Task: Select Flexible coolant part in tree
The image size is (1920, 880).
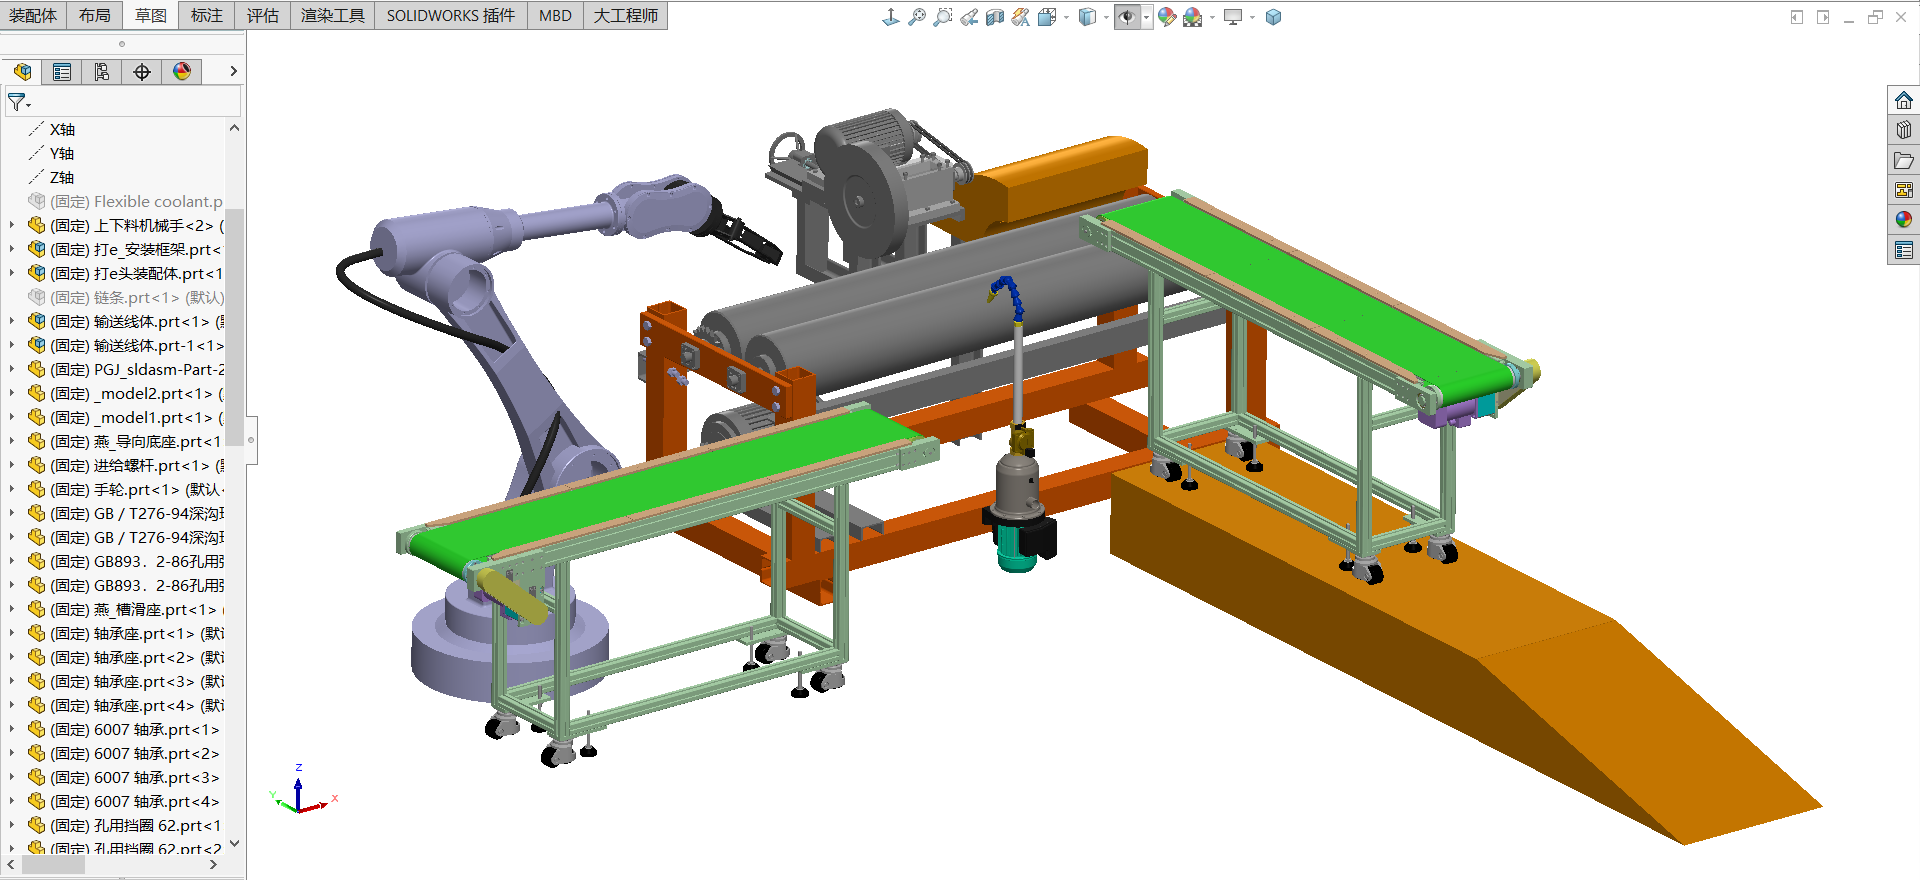Action: click(x=136, y=201)
